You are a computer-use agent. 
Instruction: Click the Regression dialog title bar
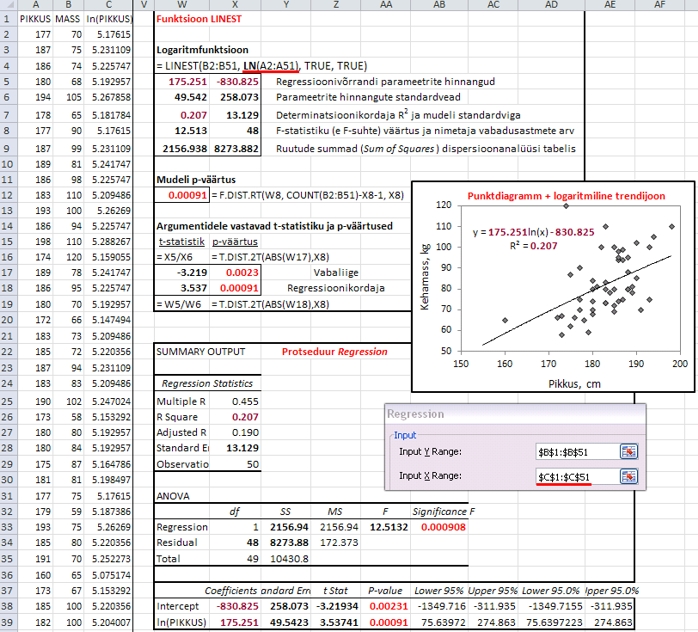click(x=515, y=414)
